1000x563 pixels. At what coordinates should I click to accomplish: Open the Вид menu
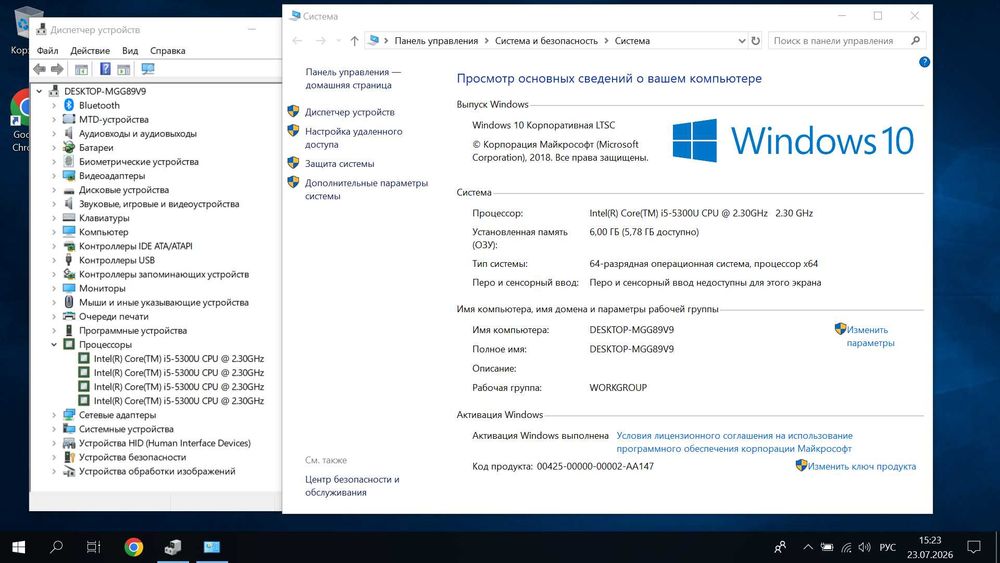click(130, 50)
